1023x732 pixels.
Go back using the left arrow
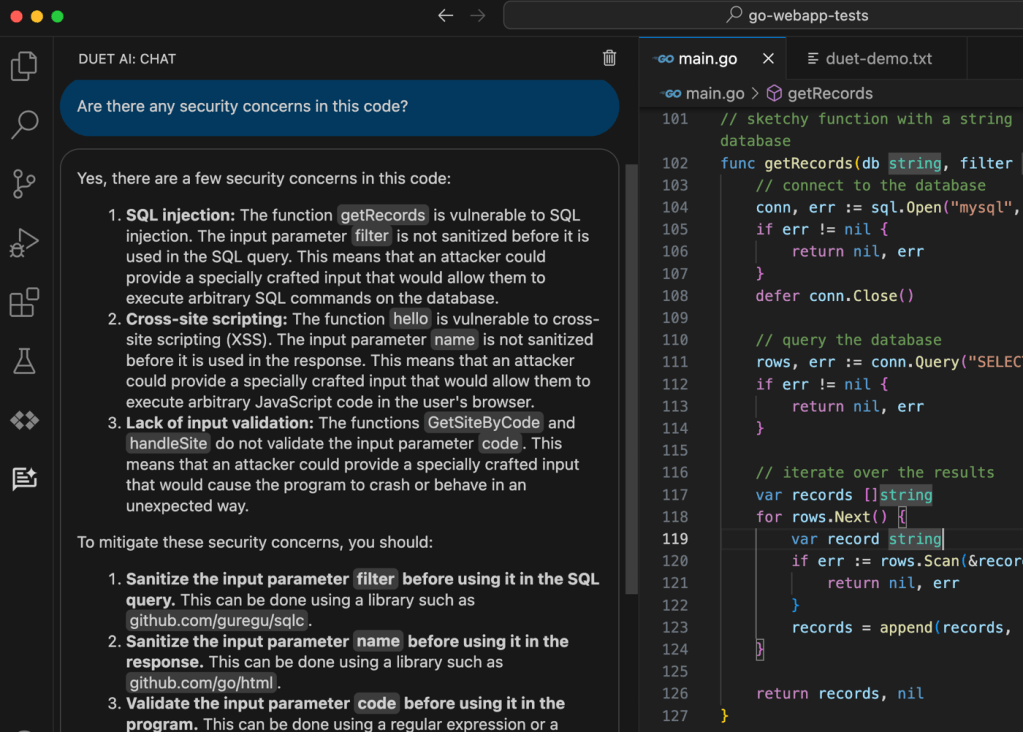[446, 15]
